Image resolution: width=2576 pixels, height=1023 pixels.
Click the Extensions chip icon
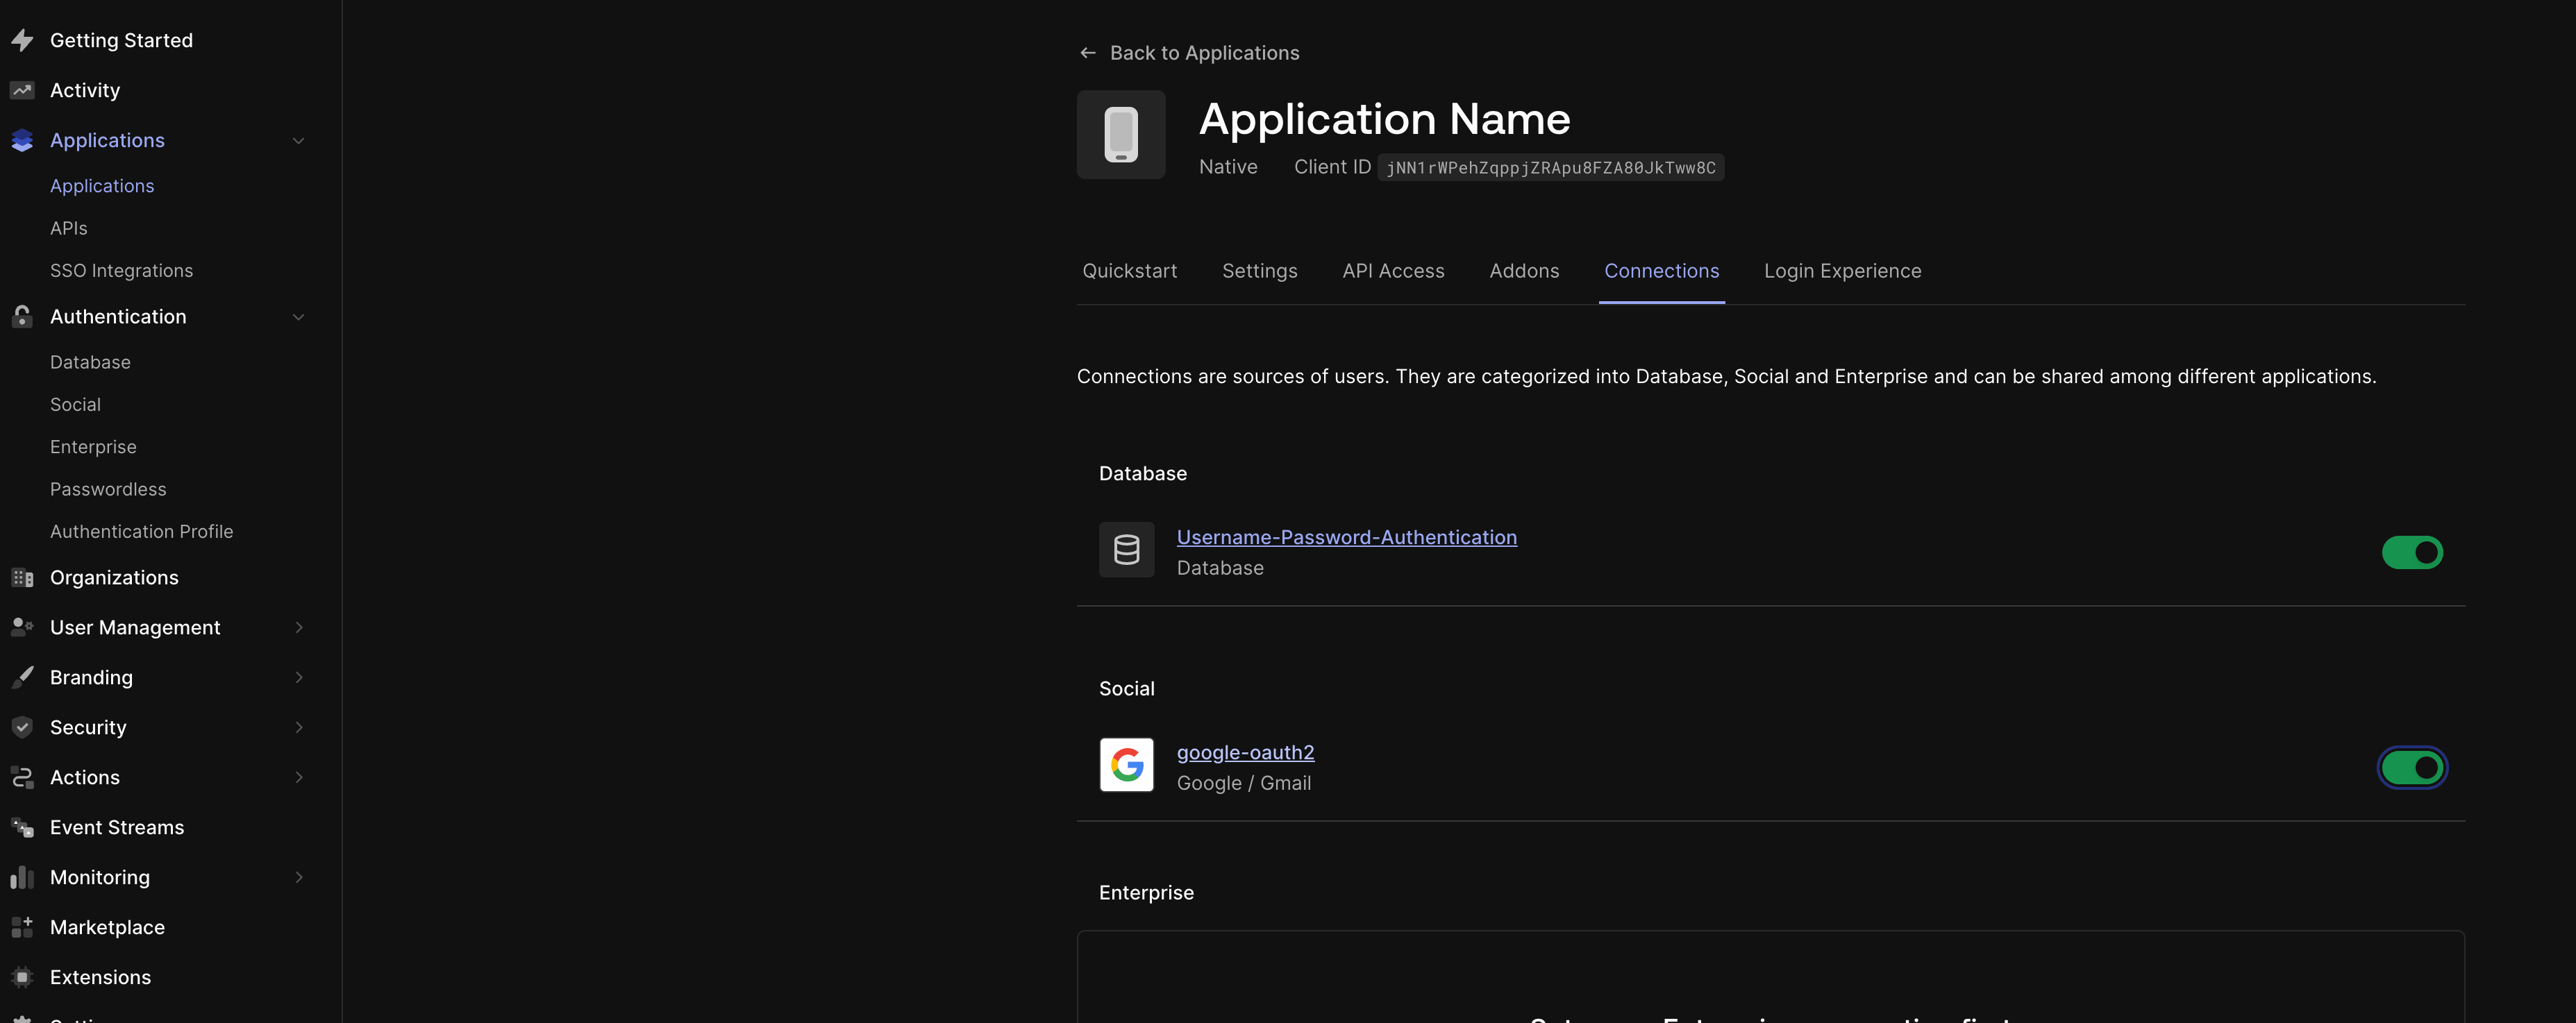[22, 977]
